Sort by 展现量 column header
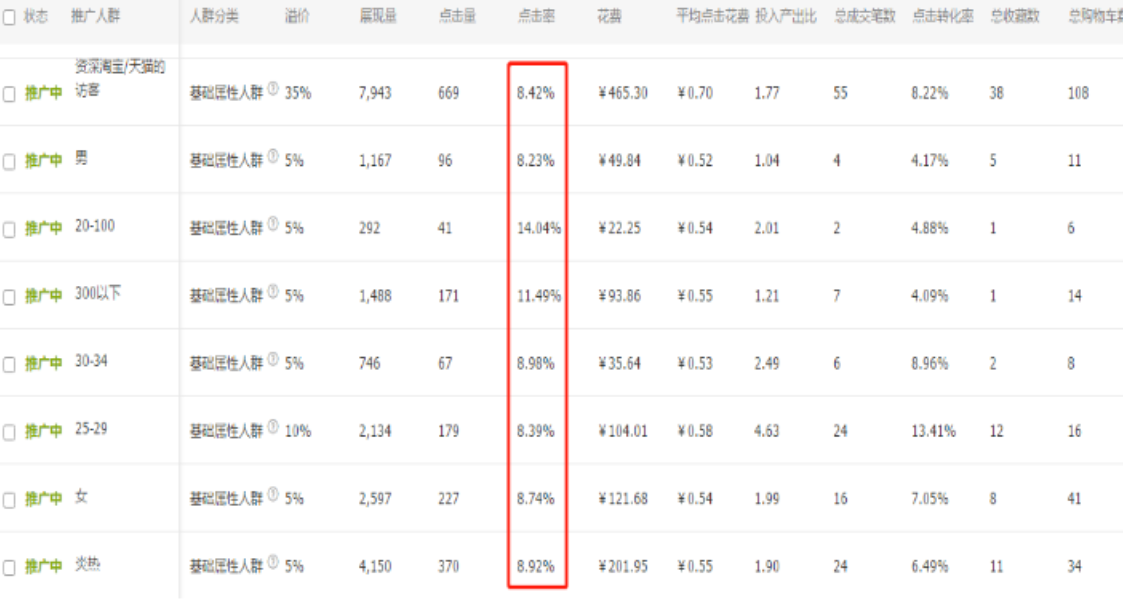The height and width of the screenshot is (599, 1123). 378,16
